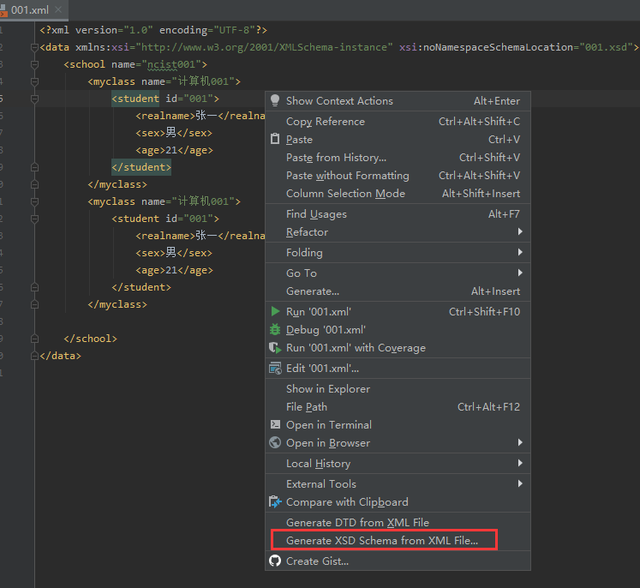
Task: Click the second </myclass> closing tag
Action: tap(117, 304)
